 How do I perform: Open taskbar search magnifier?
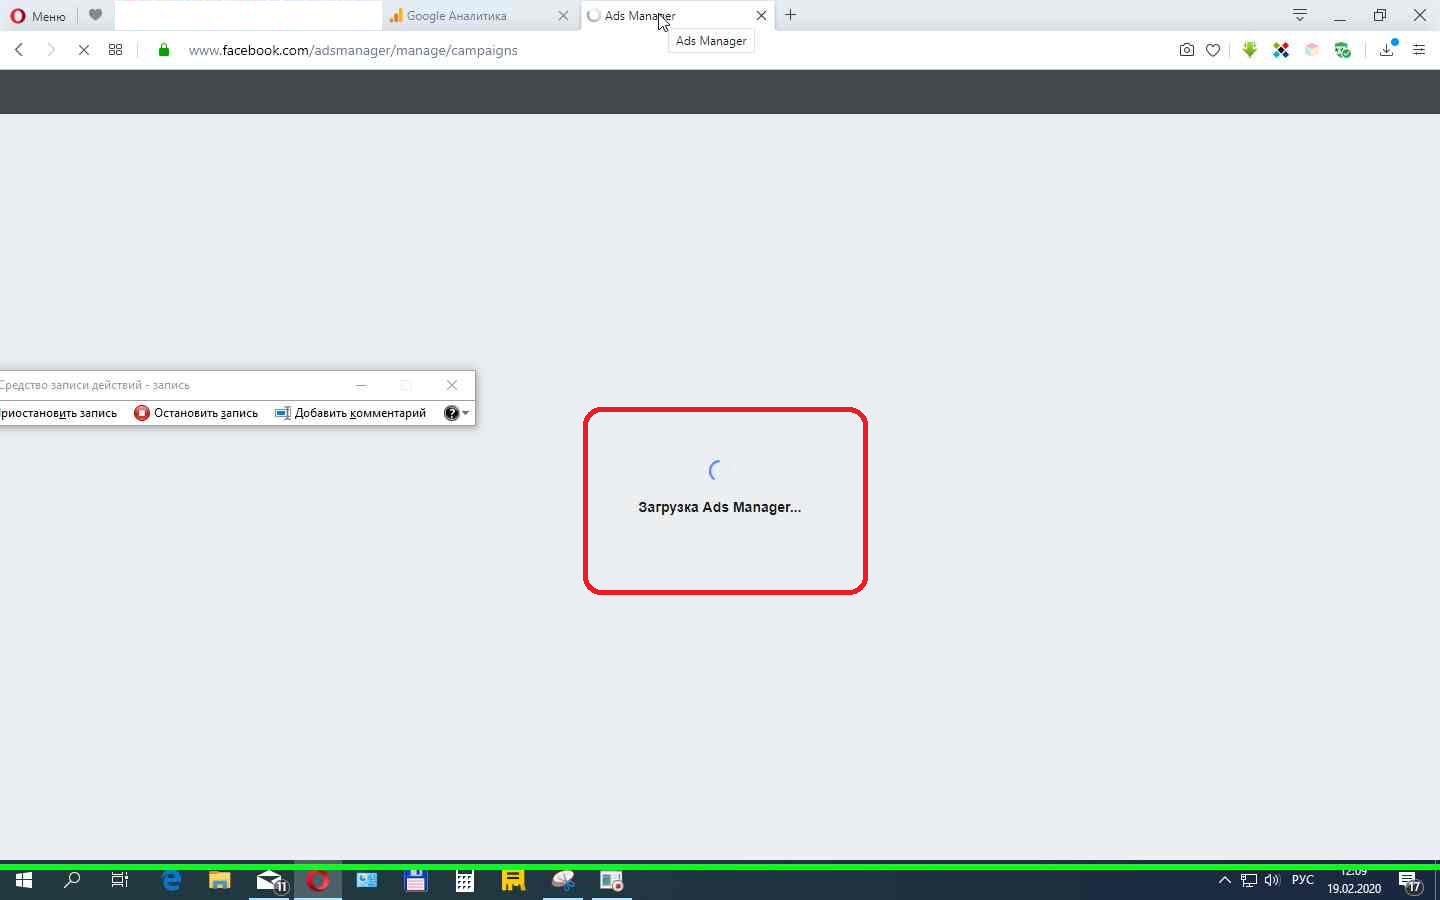pos(72,881)
